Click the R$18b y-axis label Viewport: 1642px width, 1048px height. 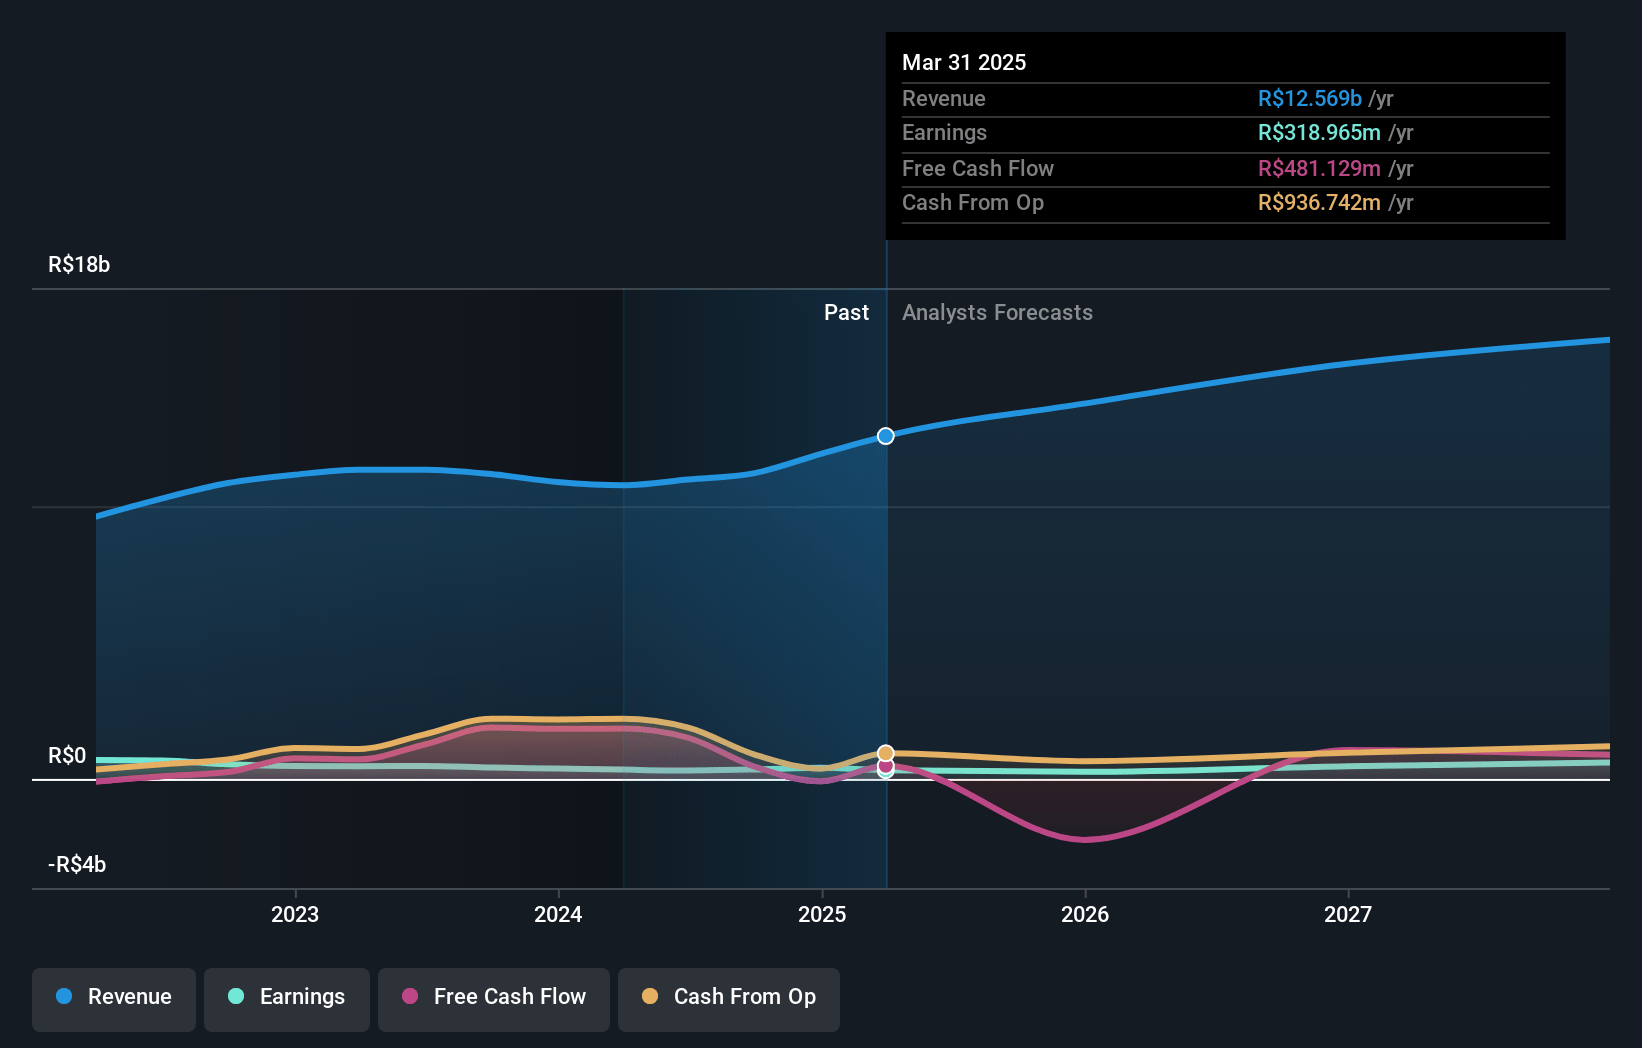point(79,265)
